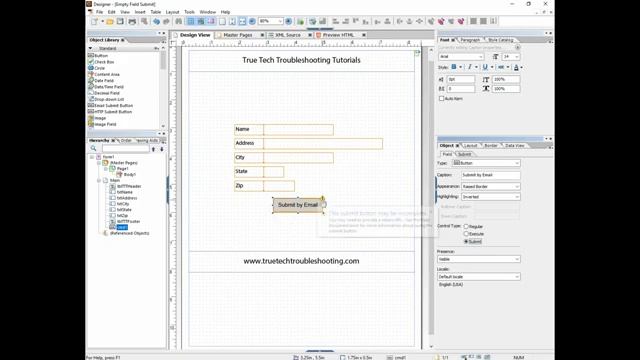Click the New form toolbar icon
The image size is (640, 360).
pyautogui.click(x=94, y=21)
